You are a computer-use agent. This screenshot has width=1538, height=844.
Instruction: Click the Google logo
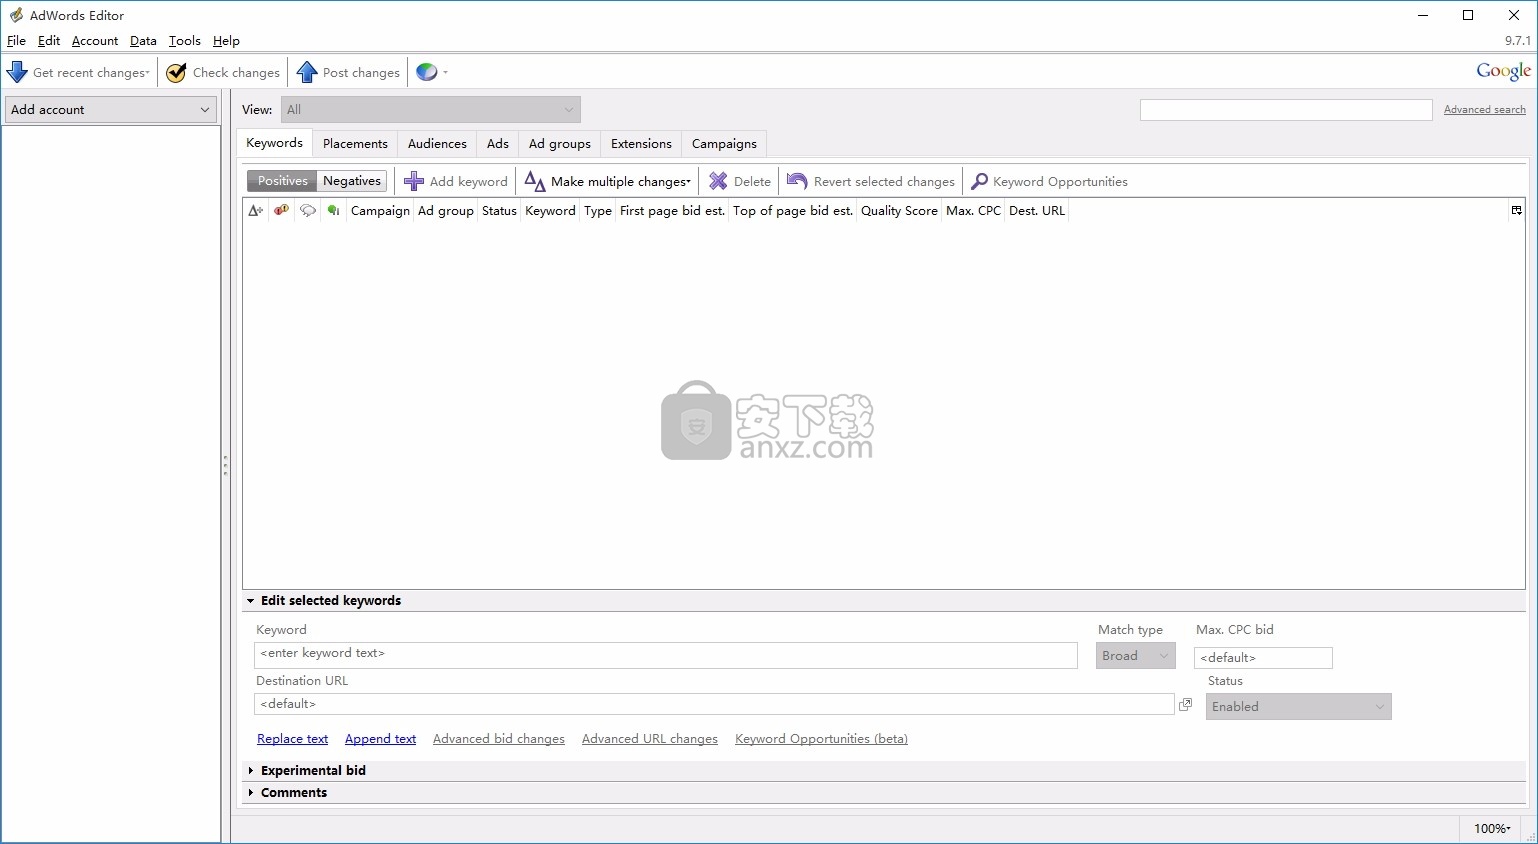click(1503, 71)
